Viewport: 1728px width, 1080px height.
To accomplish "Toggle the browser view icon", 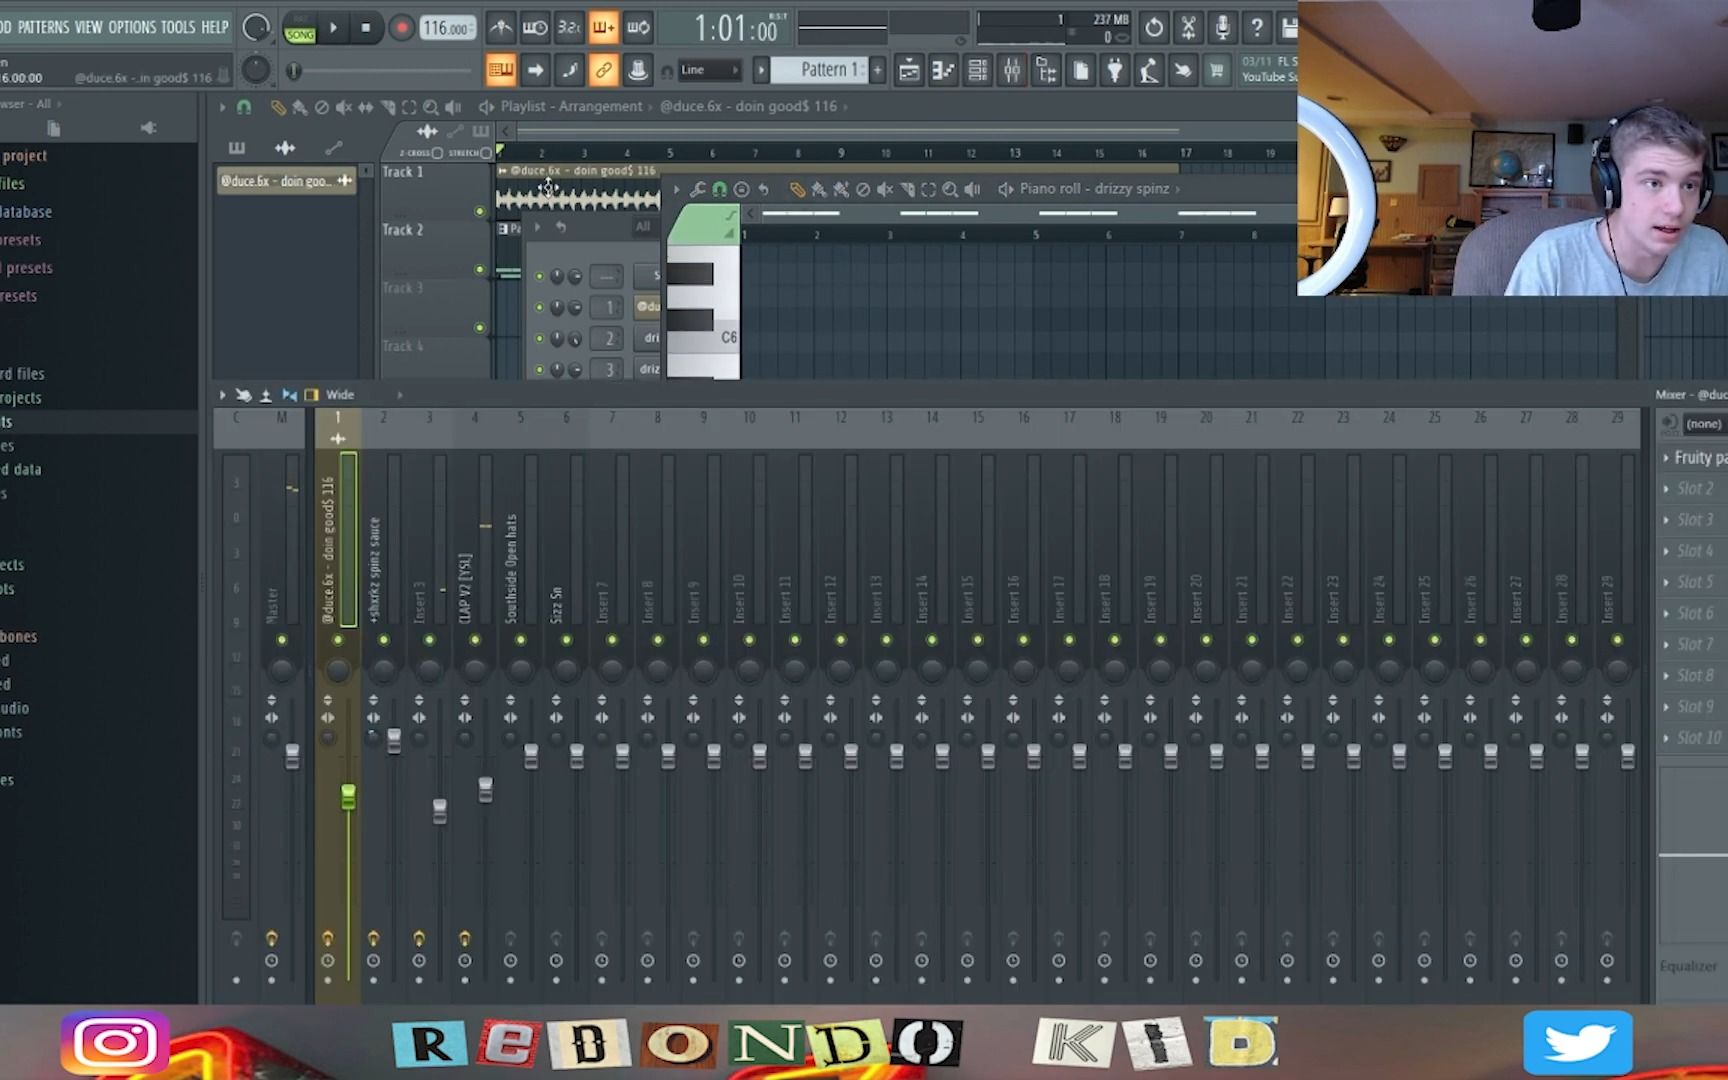I will 1046,70.
